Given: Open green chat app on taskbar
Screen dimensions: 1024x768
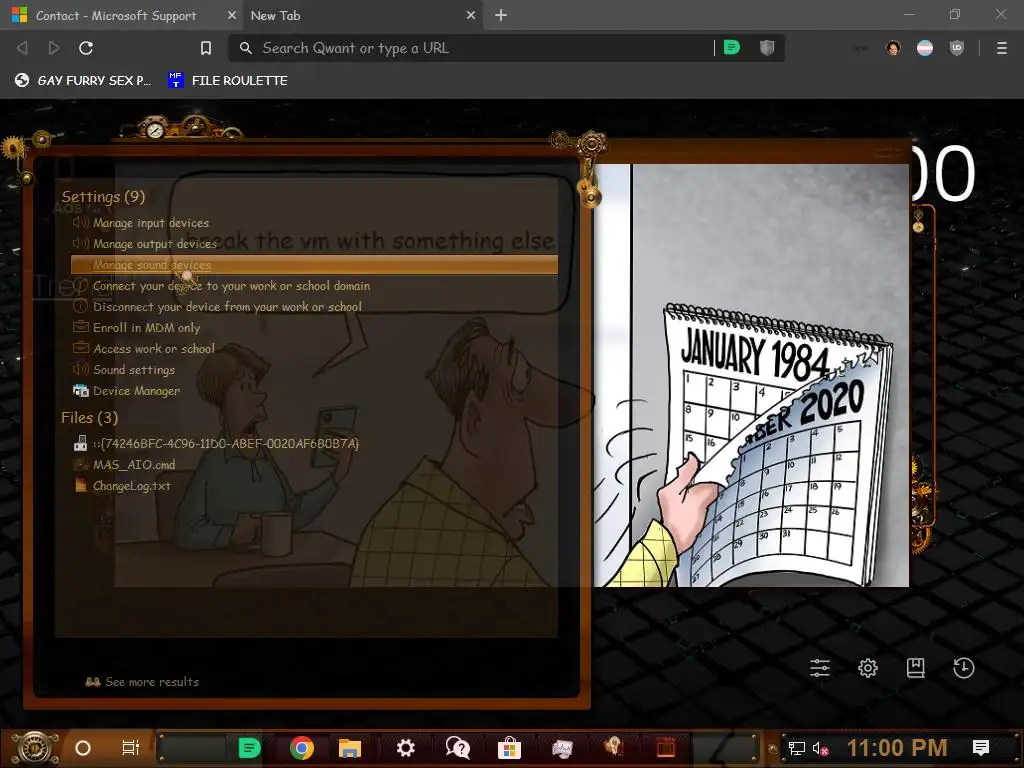Looking at the screenshot, I should (249, 748).
